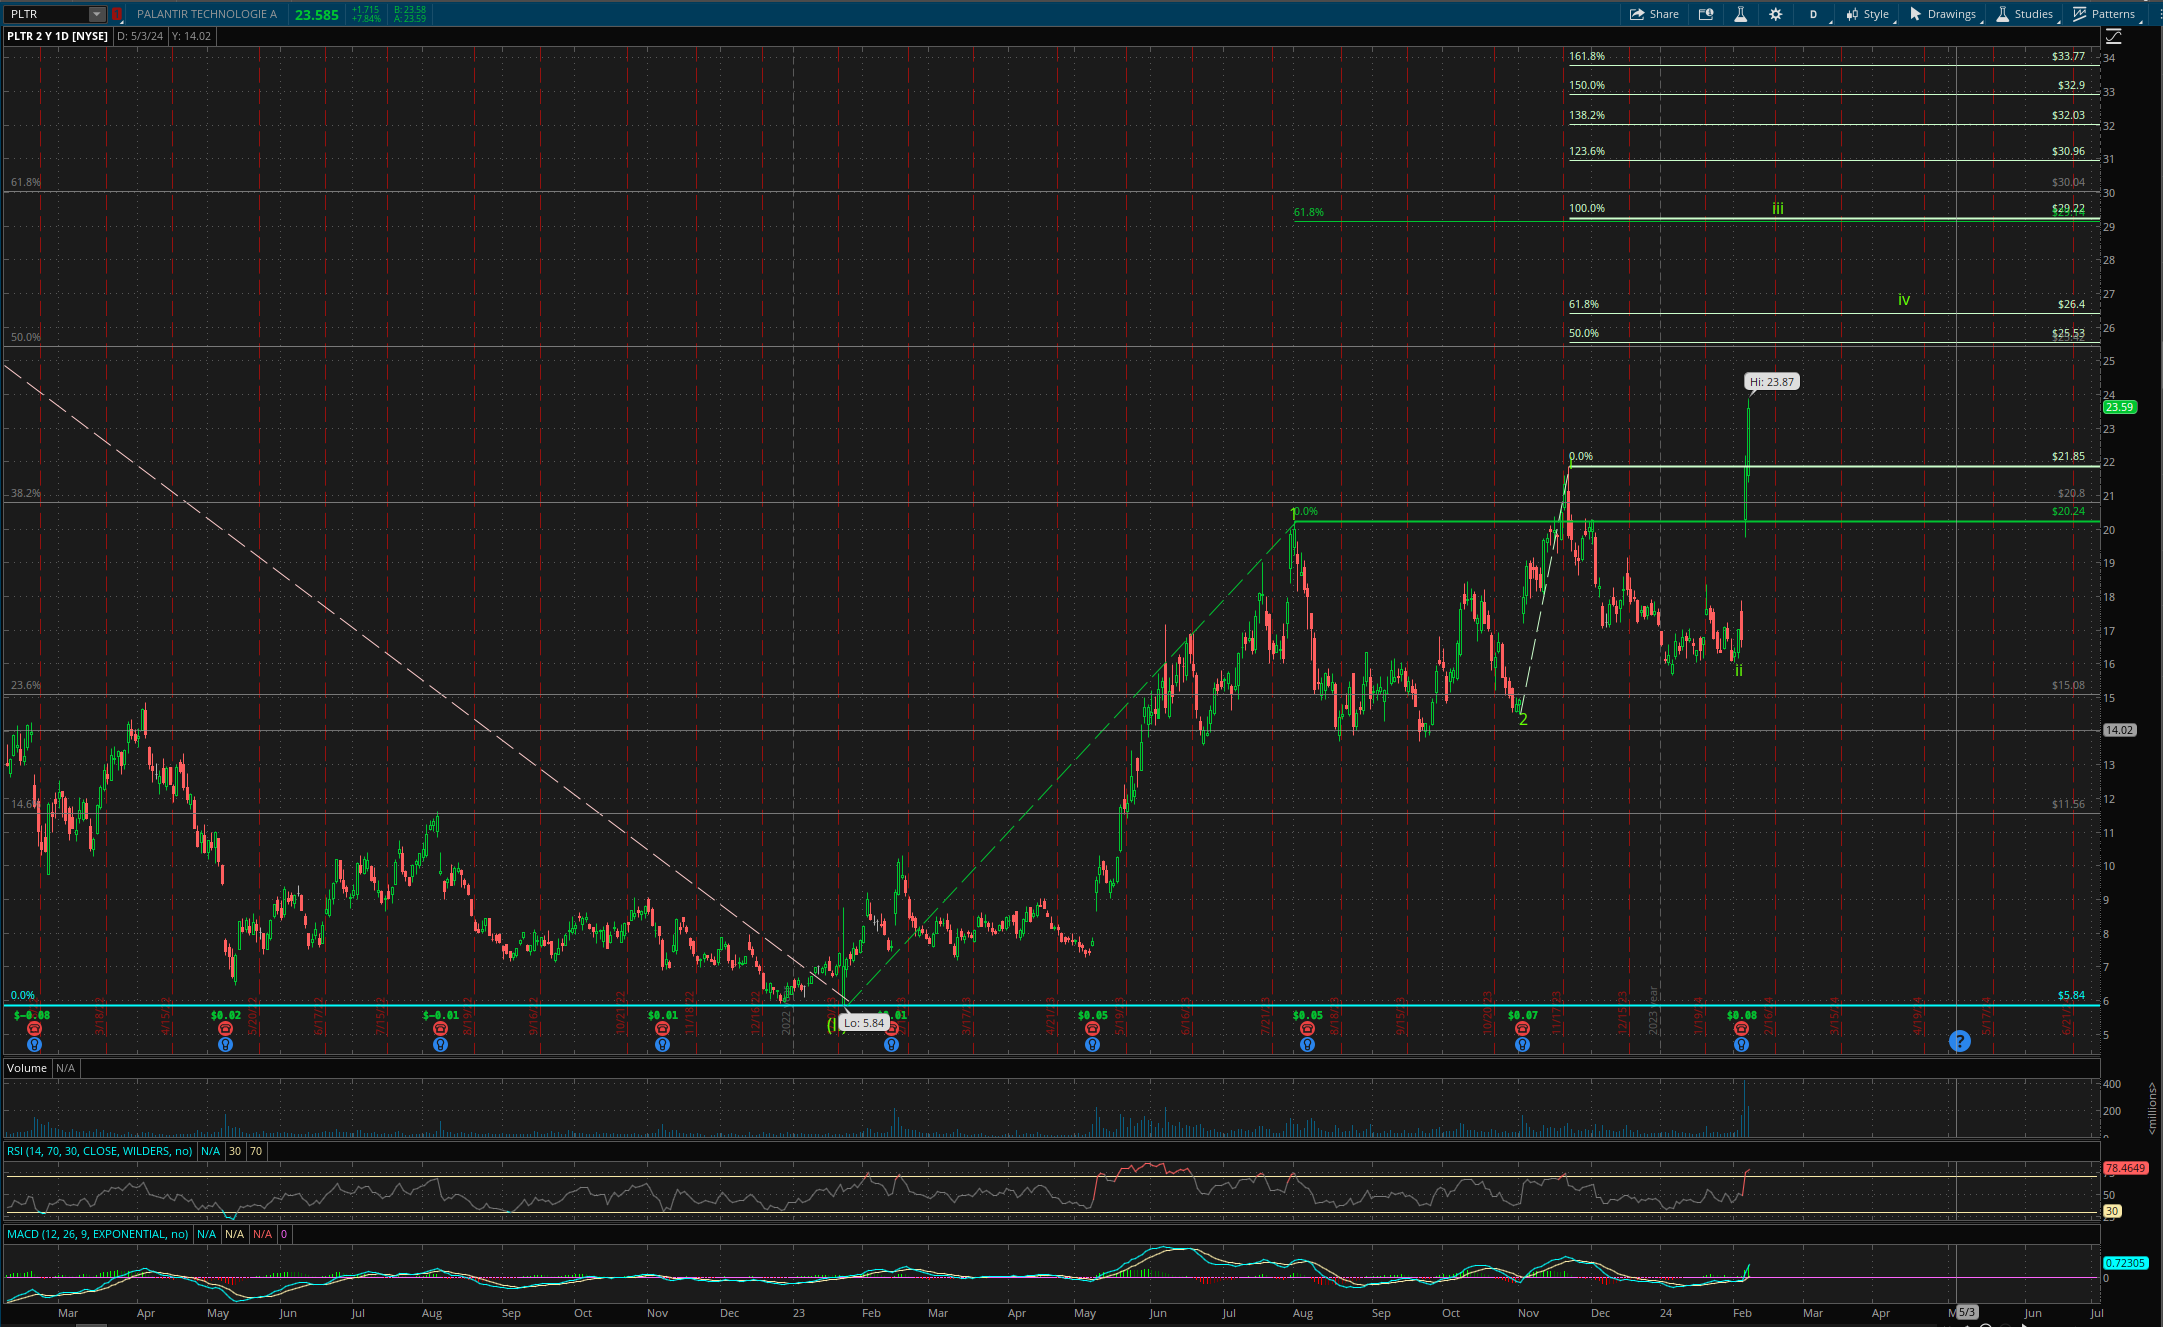Click the Patterns button
The height and width of the screenshot is (1327, 2163).
click(2103, 14)
